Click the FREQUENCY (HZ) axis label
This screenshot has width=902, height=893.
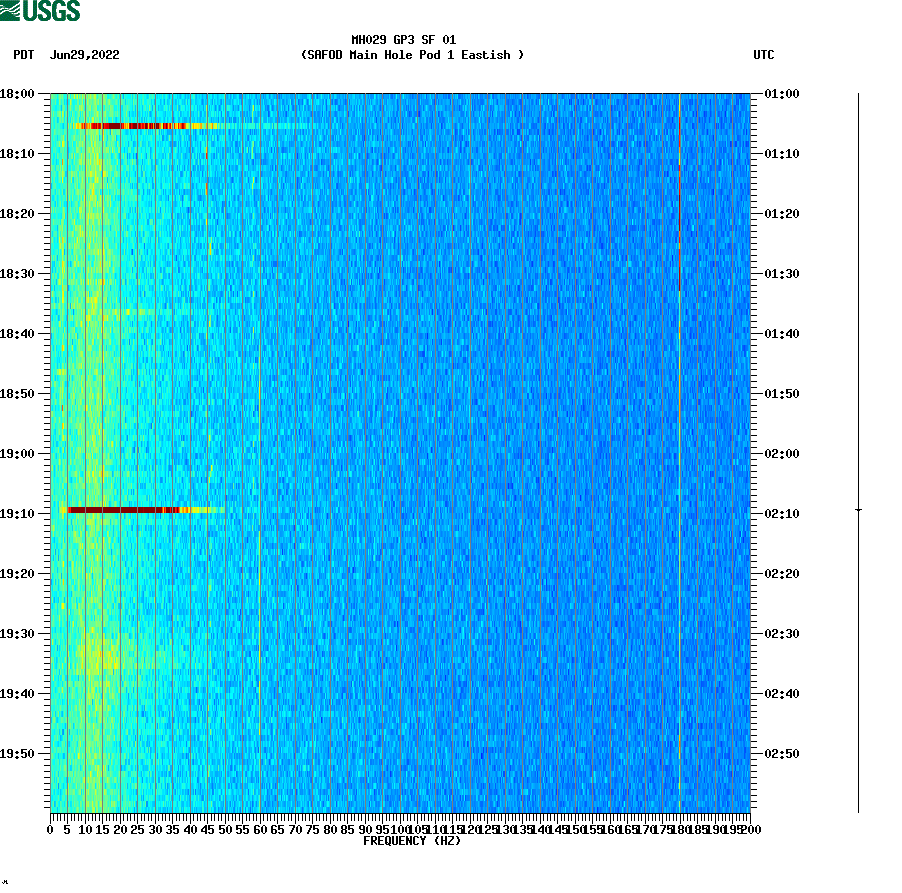click(x=412, y=840)
